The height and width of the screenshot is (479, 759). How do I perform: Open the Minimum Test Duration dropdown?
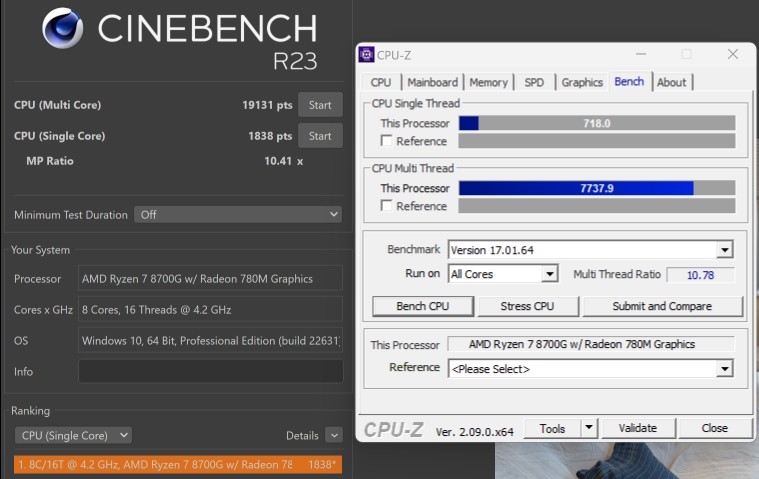click(x=238, y=215)
